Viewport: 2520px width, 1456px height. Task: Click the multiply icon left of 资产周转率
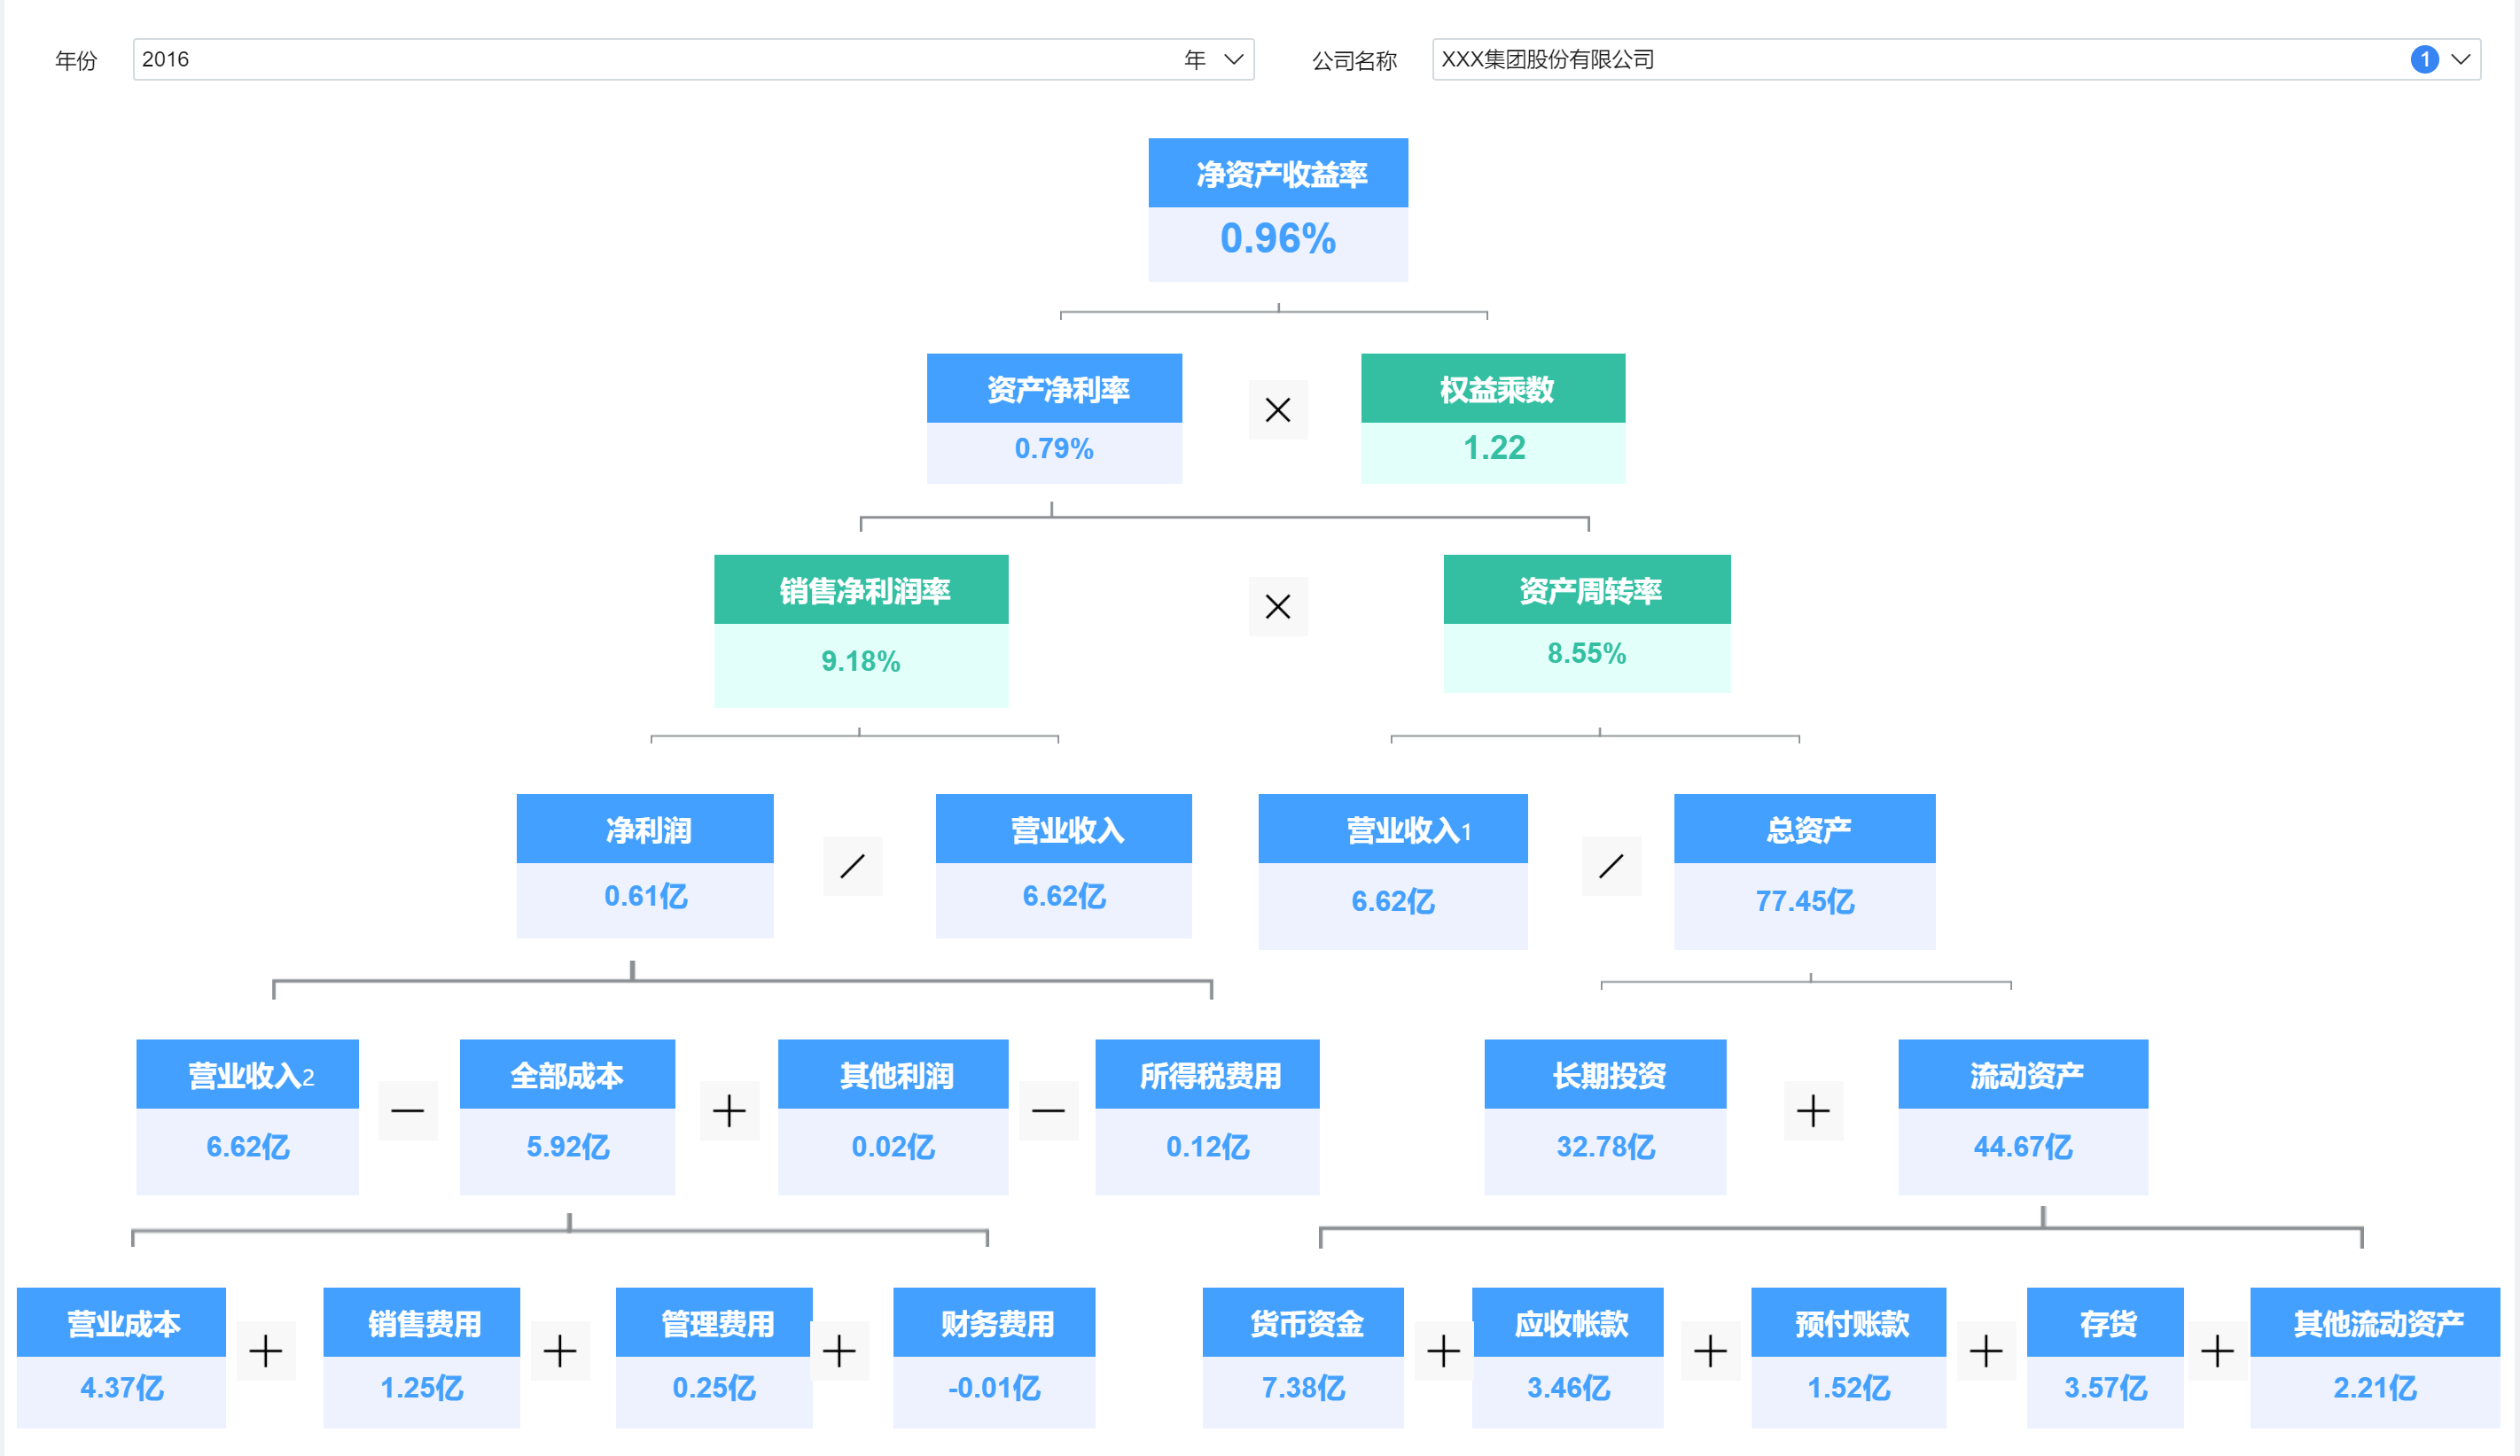[x=1277, y=606]
